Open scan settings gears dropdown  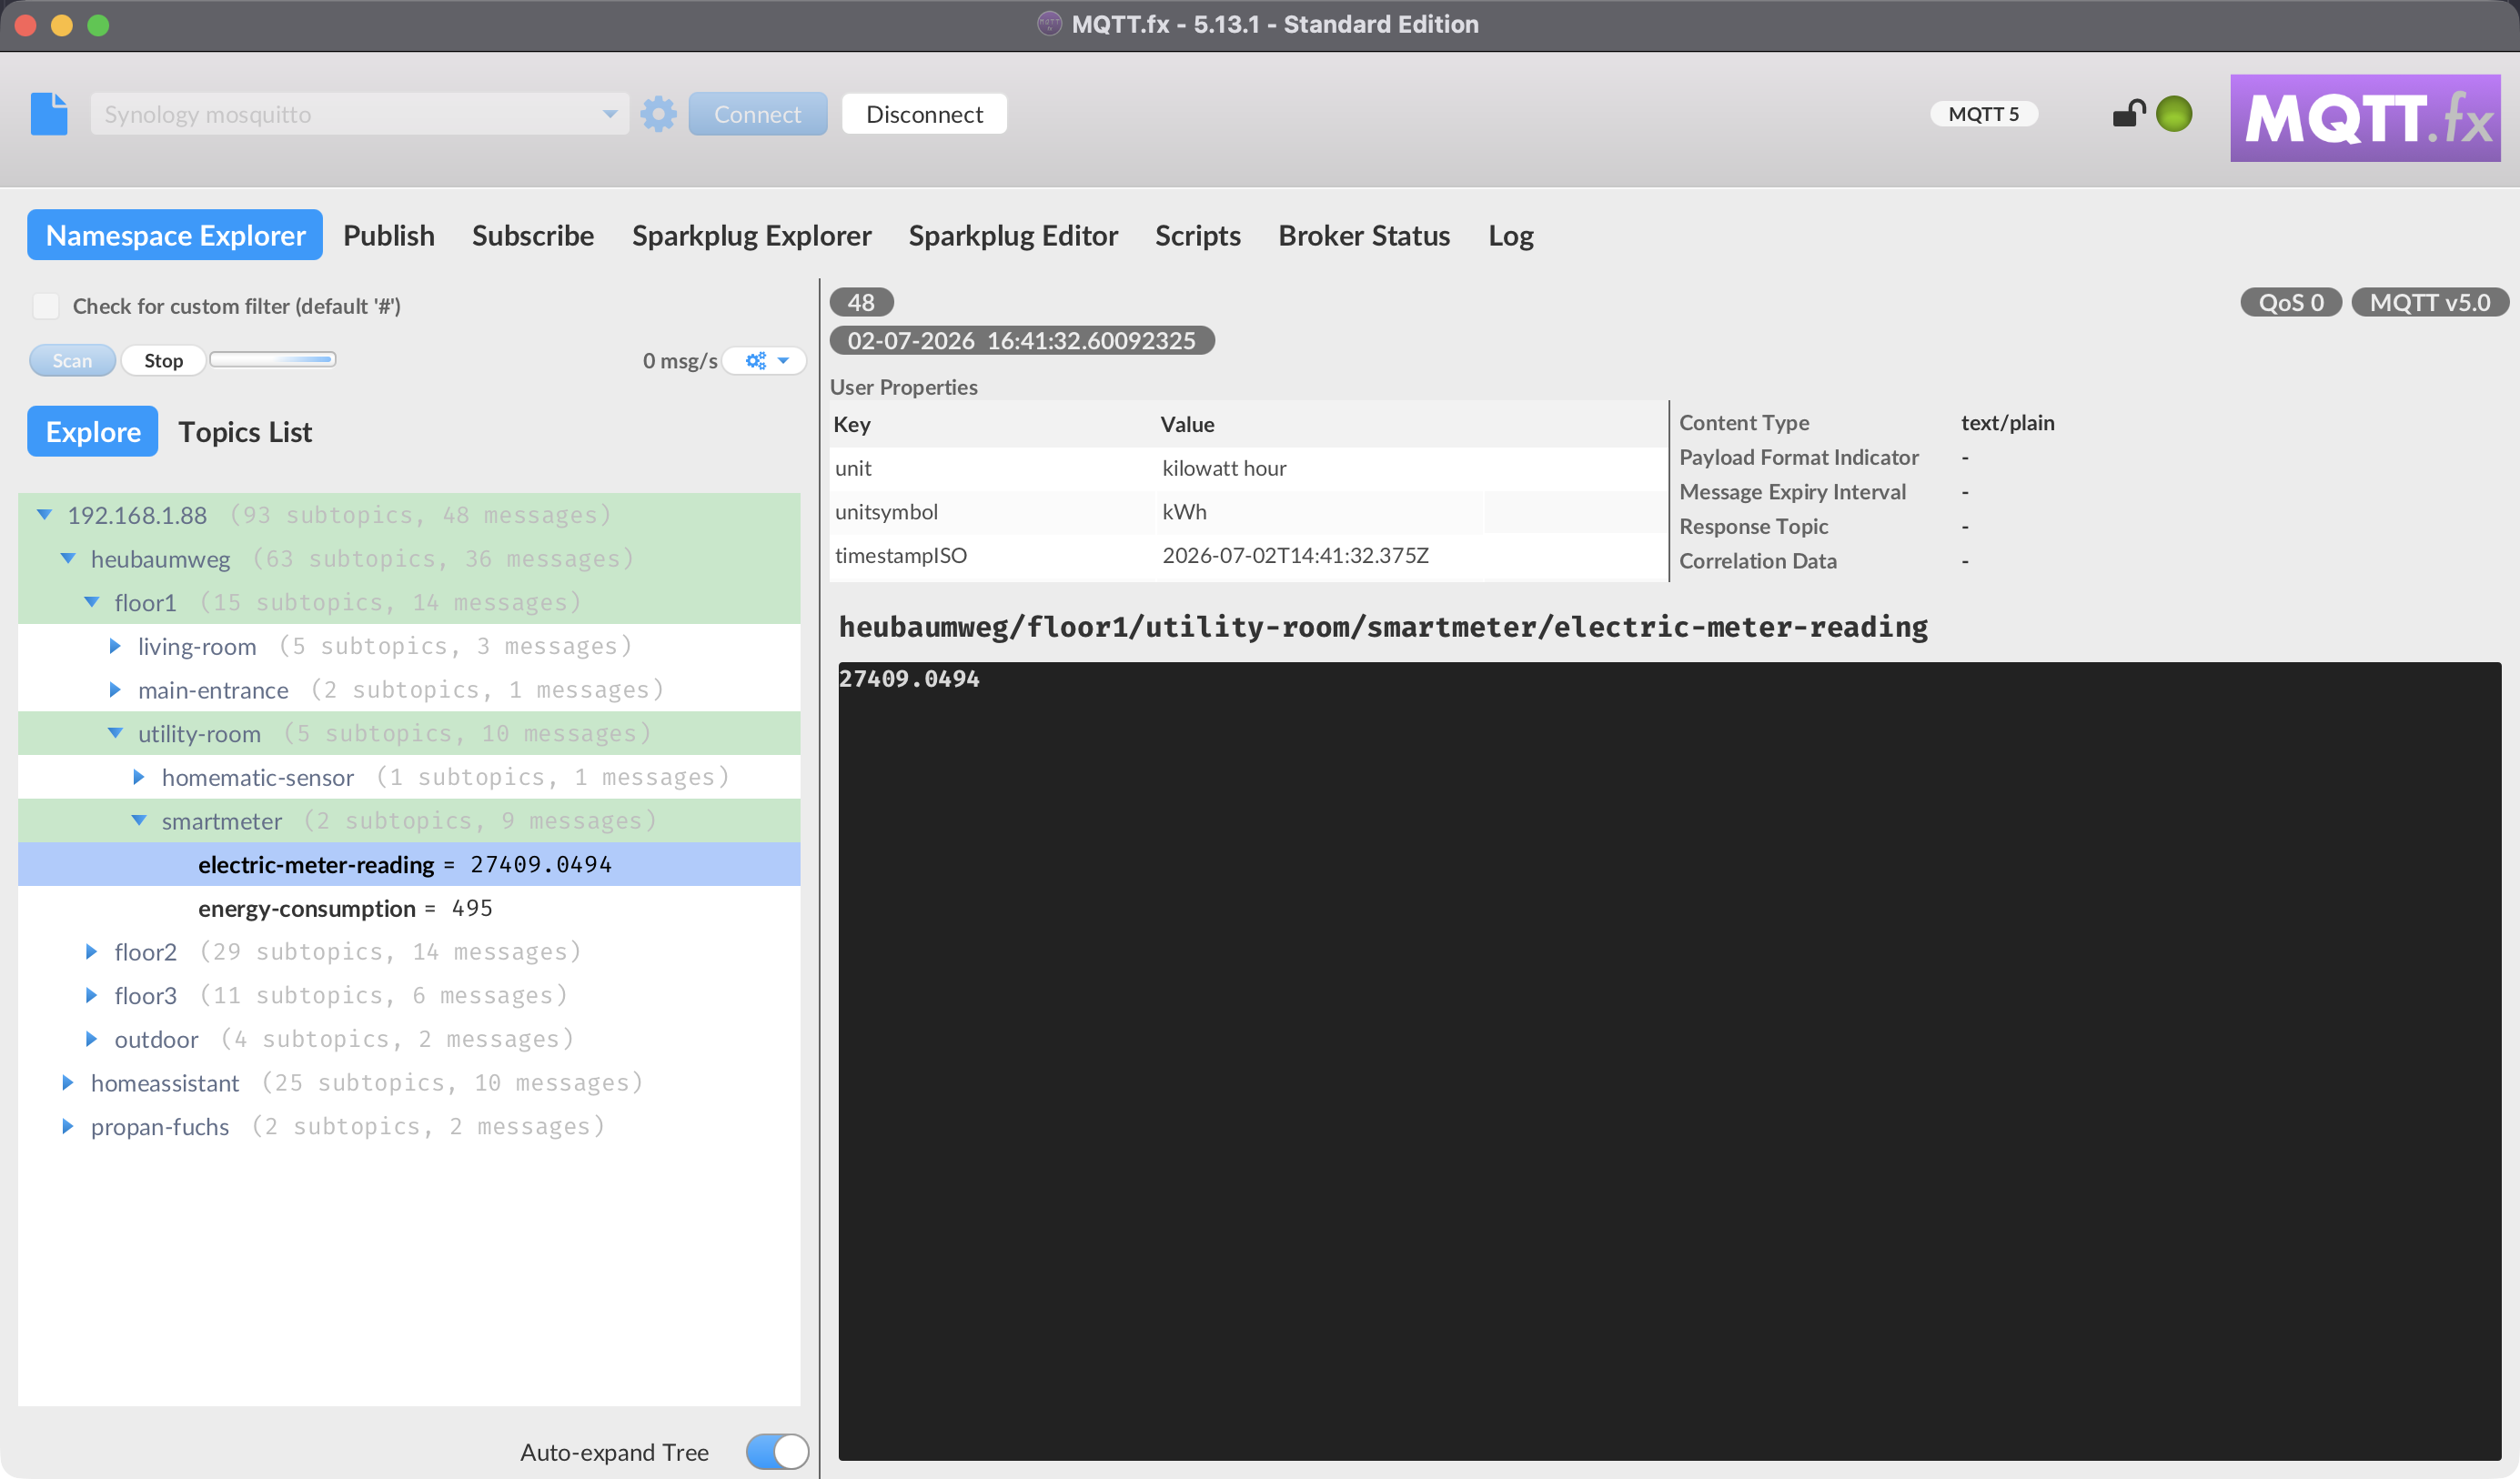[766, 361]
